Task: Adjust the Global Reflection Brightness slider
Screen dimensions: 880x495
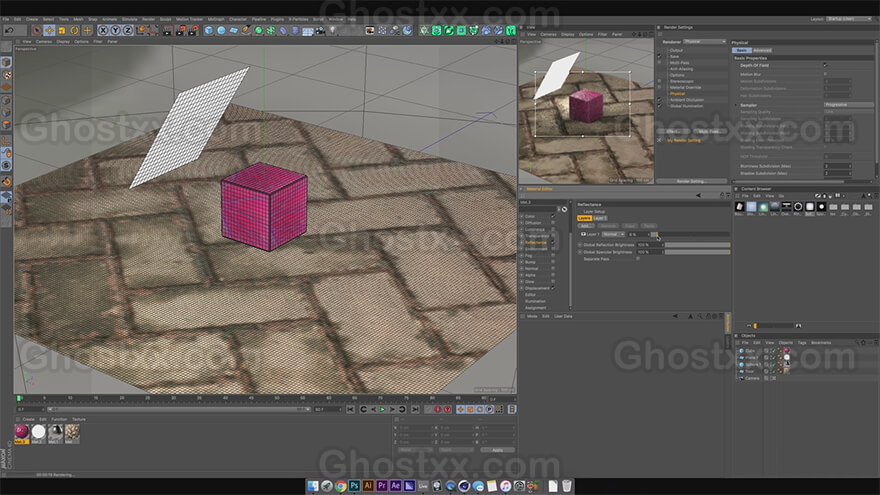Action: coord(698,245)
